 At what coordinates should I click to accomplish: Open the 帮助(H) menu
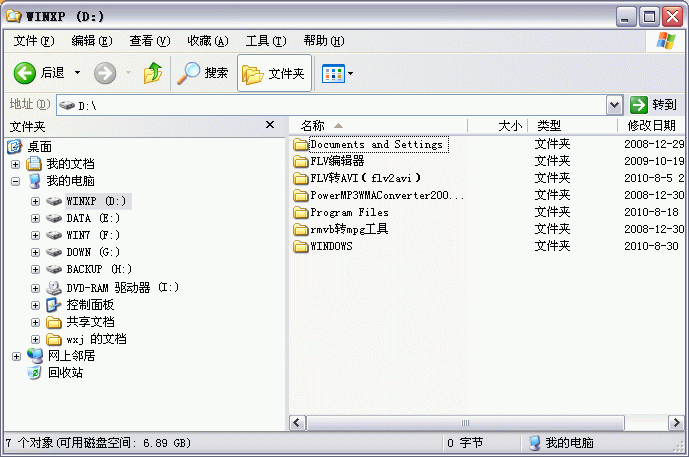(x=324, y=41)
